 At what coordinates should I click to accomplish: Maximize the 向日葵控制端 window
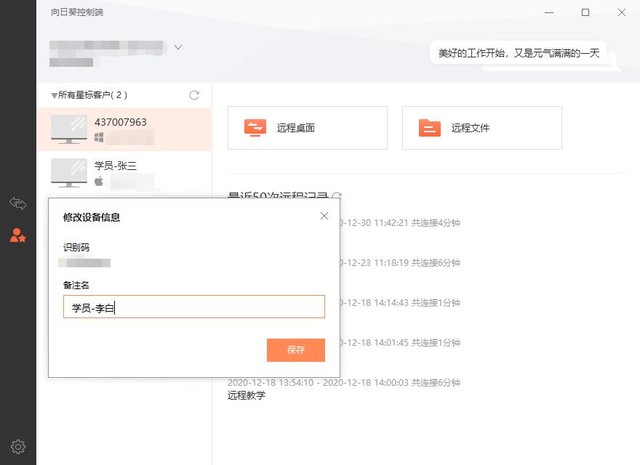[x=585, y=12]
